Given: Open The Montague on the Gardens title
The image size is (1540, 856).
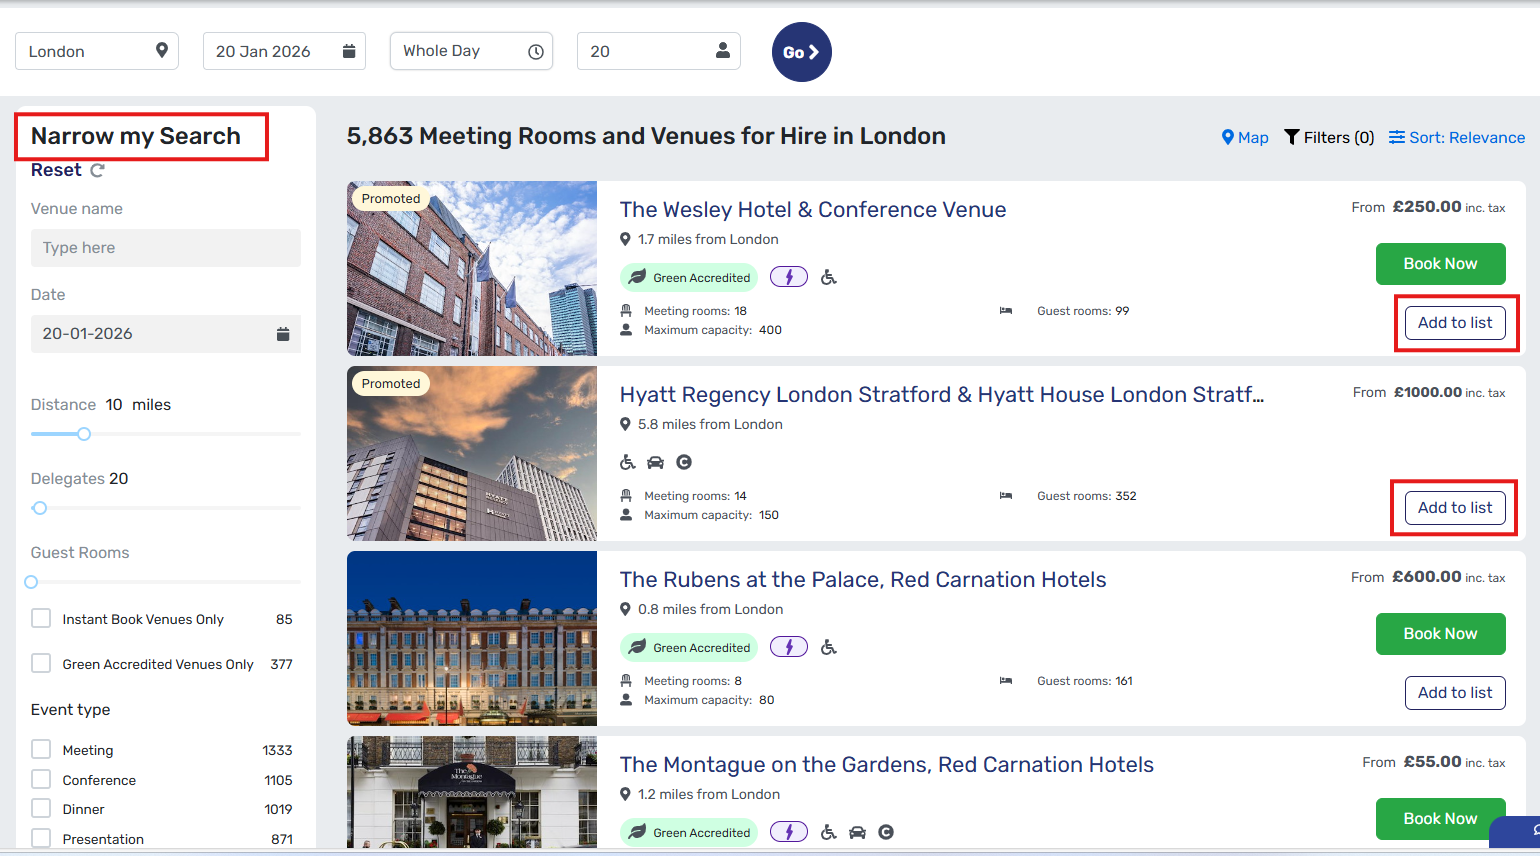Looking at the screenshot, I should [x=887, y=765].
